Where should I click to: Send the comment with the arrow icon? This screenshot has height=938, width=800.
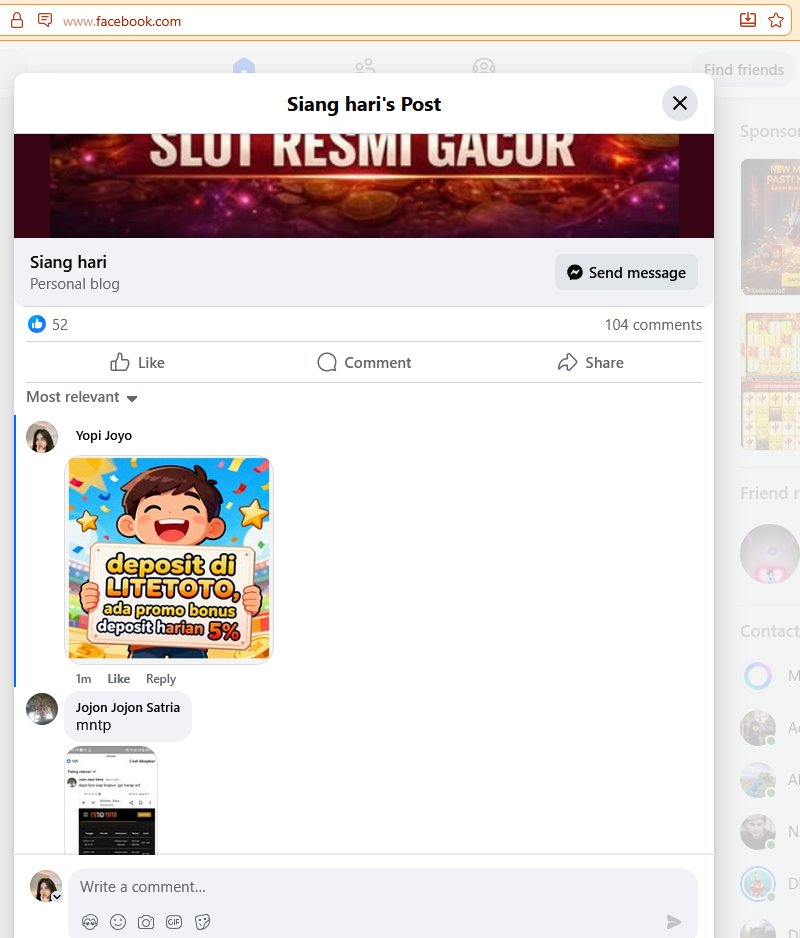(674, 922)
